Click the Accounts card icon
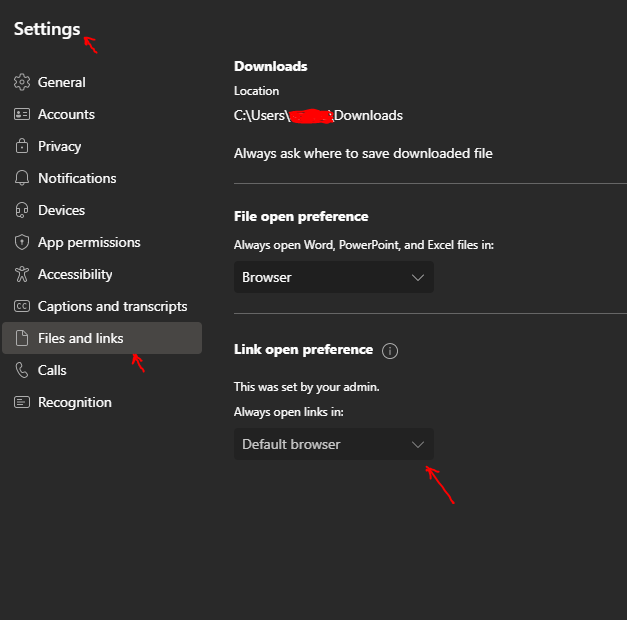627x620 pixels. point(22,114)
